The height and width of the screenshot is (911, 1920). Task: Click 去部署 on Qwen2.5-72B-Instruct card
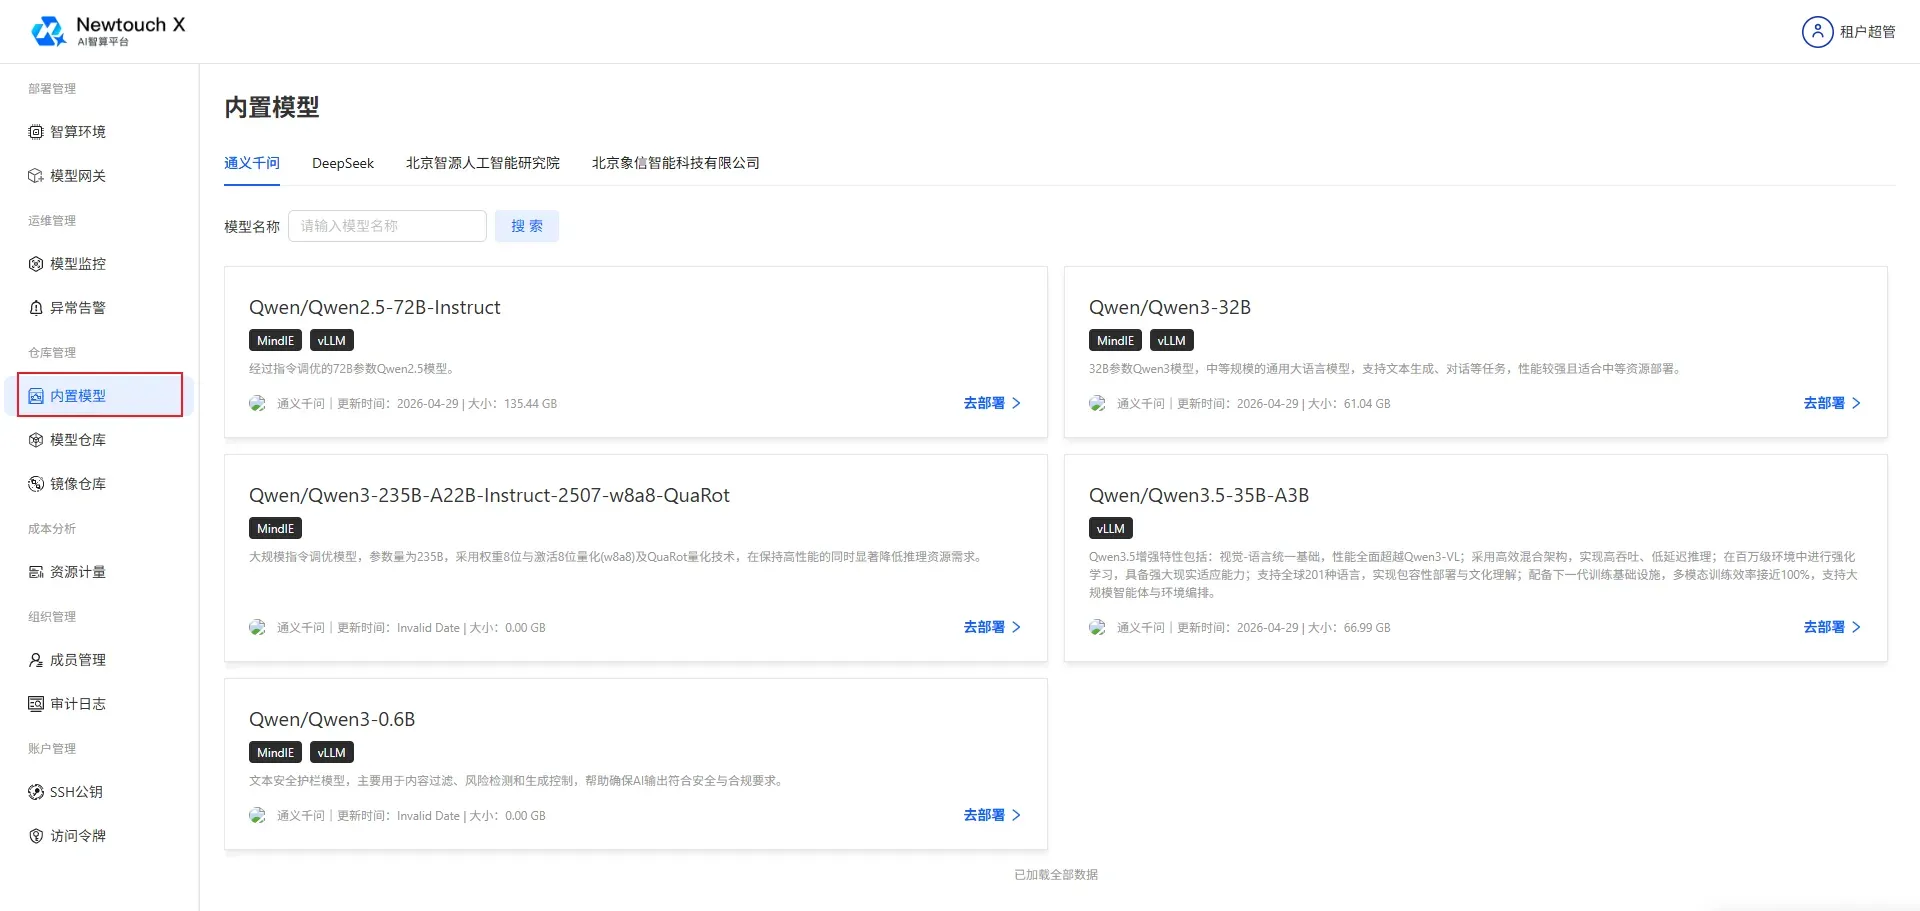click(984, 403)
